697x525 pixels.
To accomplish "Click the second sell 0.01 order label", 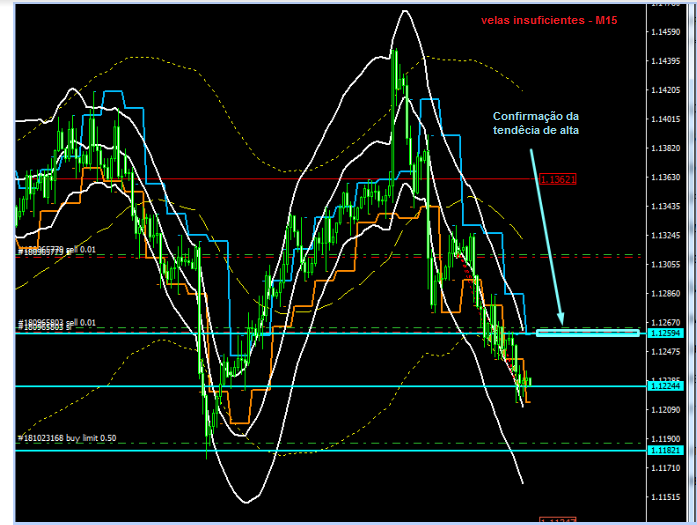I will 56,322.
